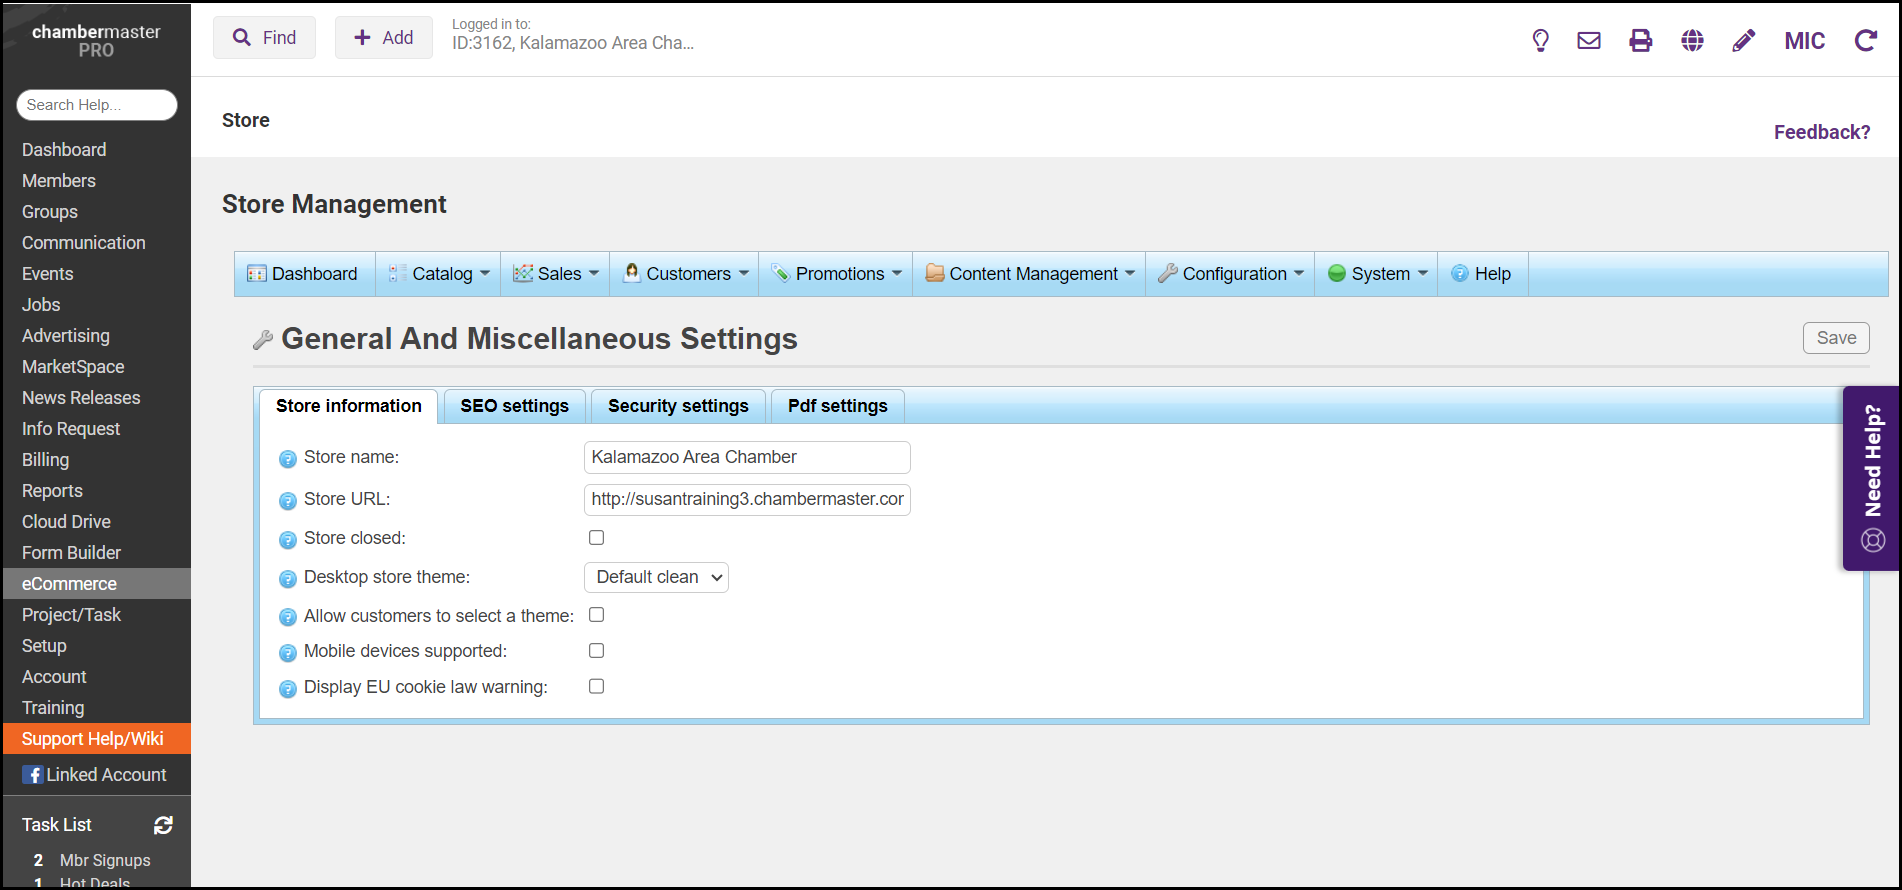Viewport: 1902px width, 890px height.
Task: Open the Desktop store theme dropdown
Action: (x=656, y=578)
